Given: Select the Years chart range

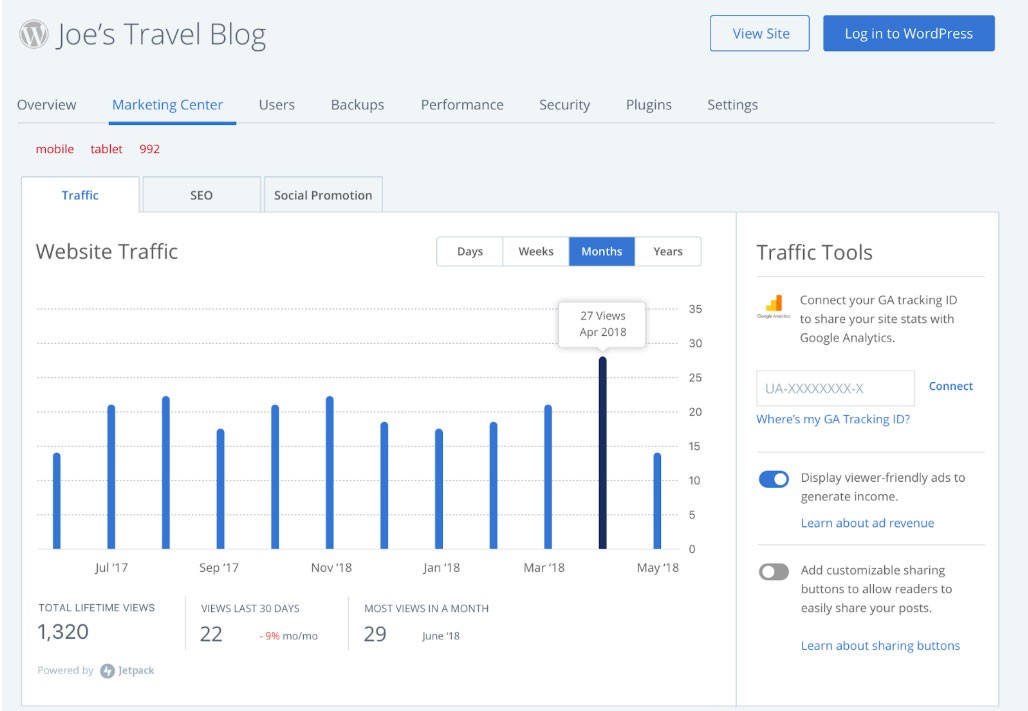Looking at the screenshot, I should 668,251.
